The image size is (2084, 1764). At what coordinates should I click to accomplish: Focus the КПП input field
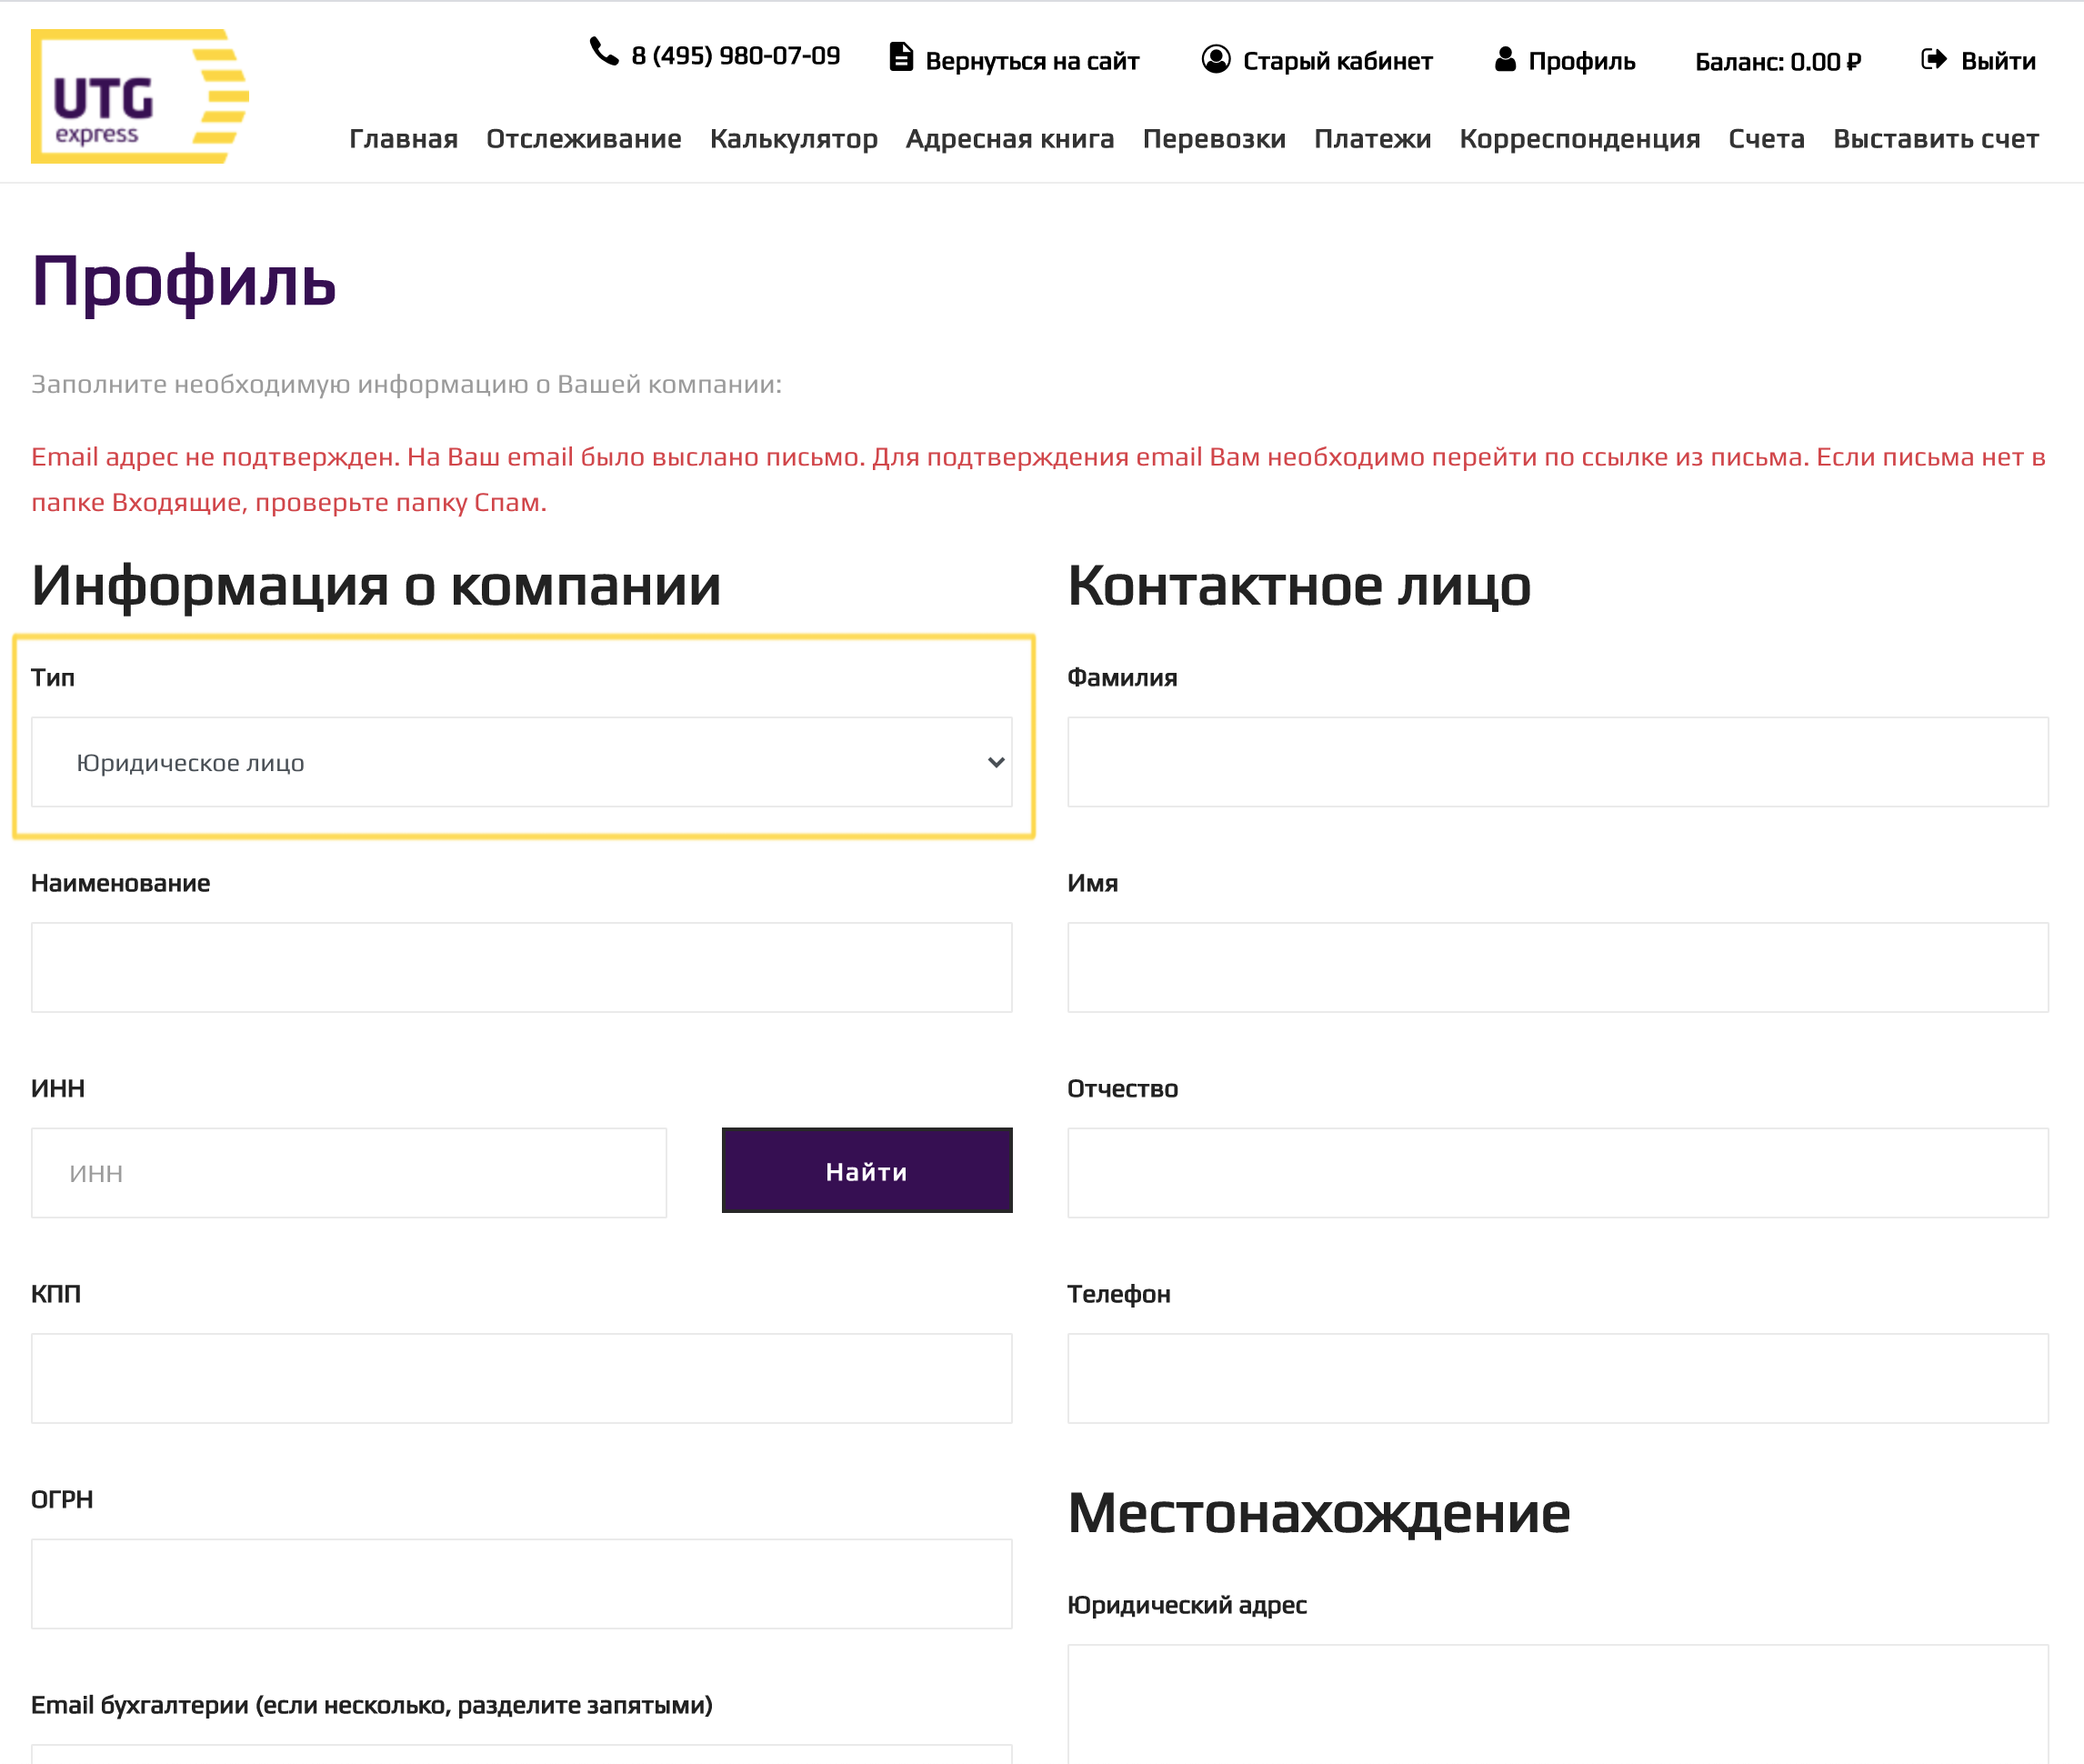point(522,1378)
